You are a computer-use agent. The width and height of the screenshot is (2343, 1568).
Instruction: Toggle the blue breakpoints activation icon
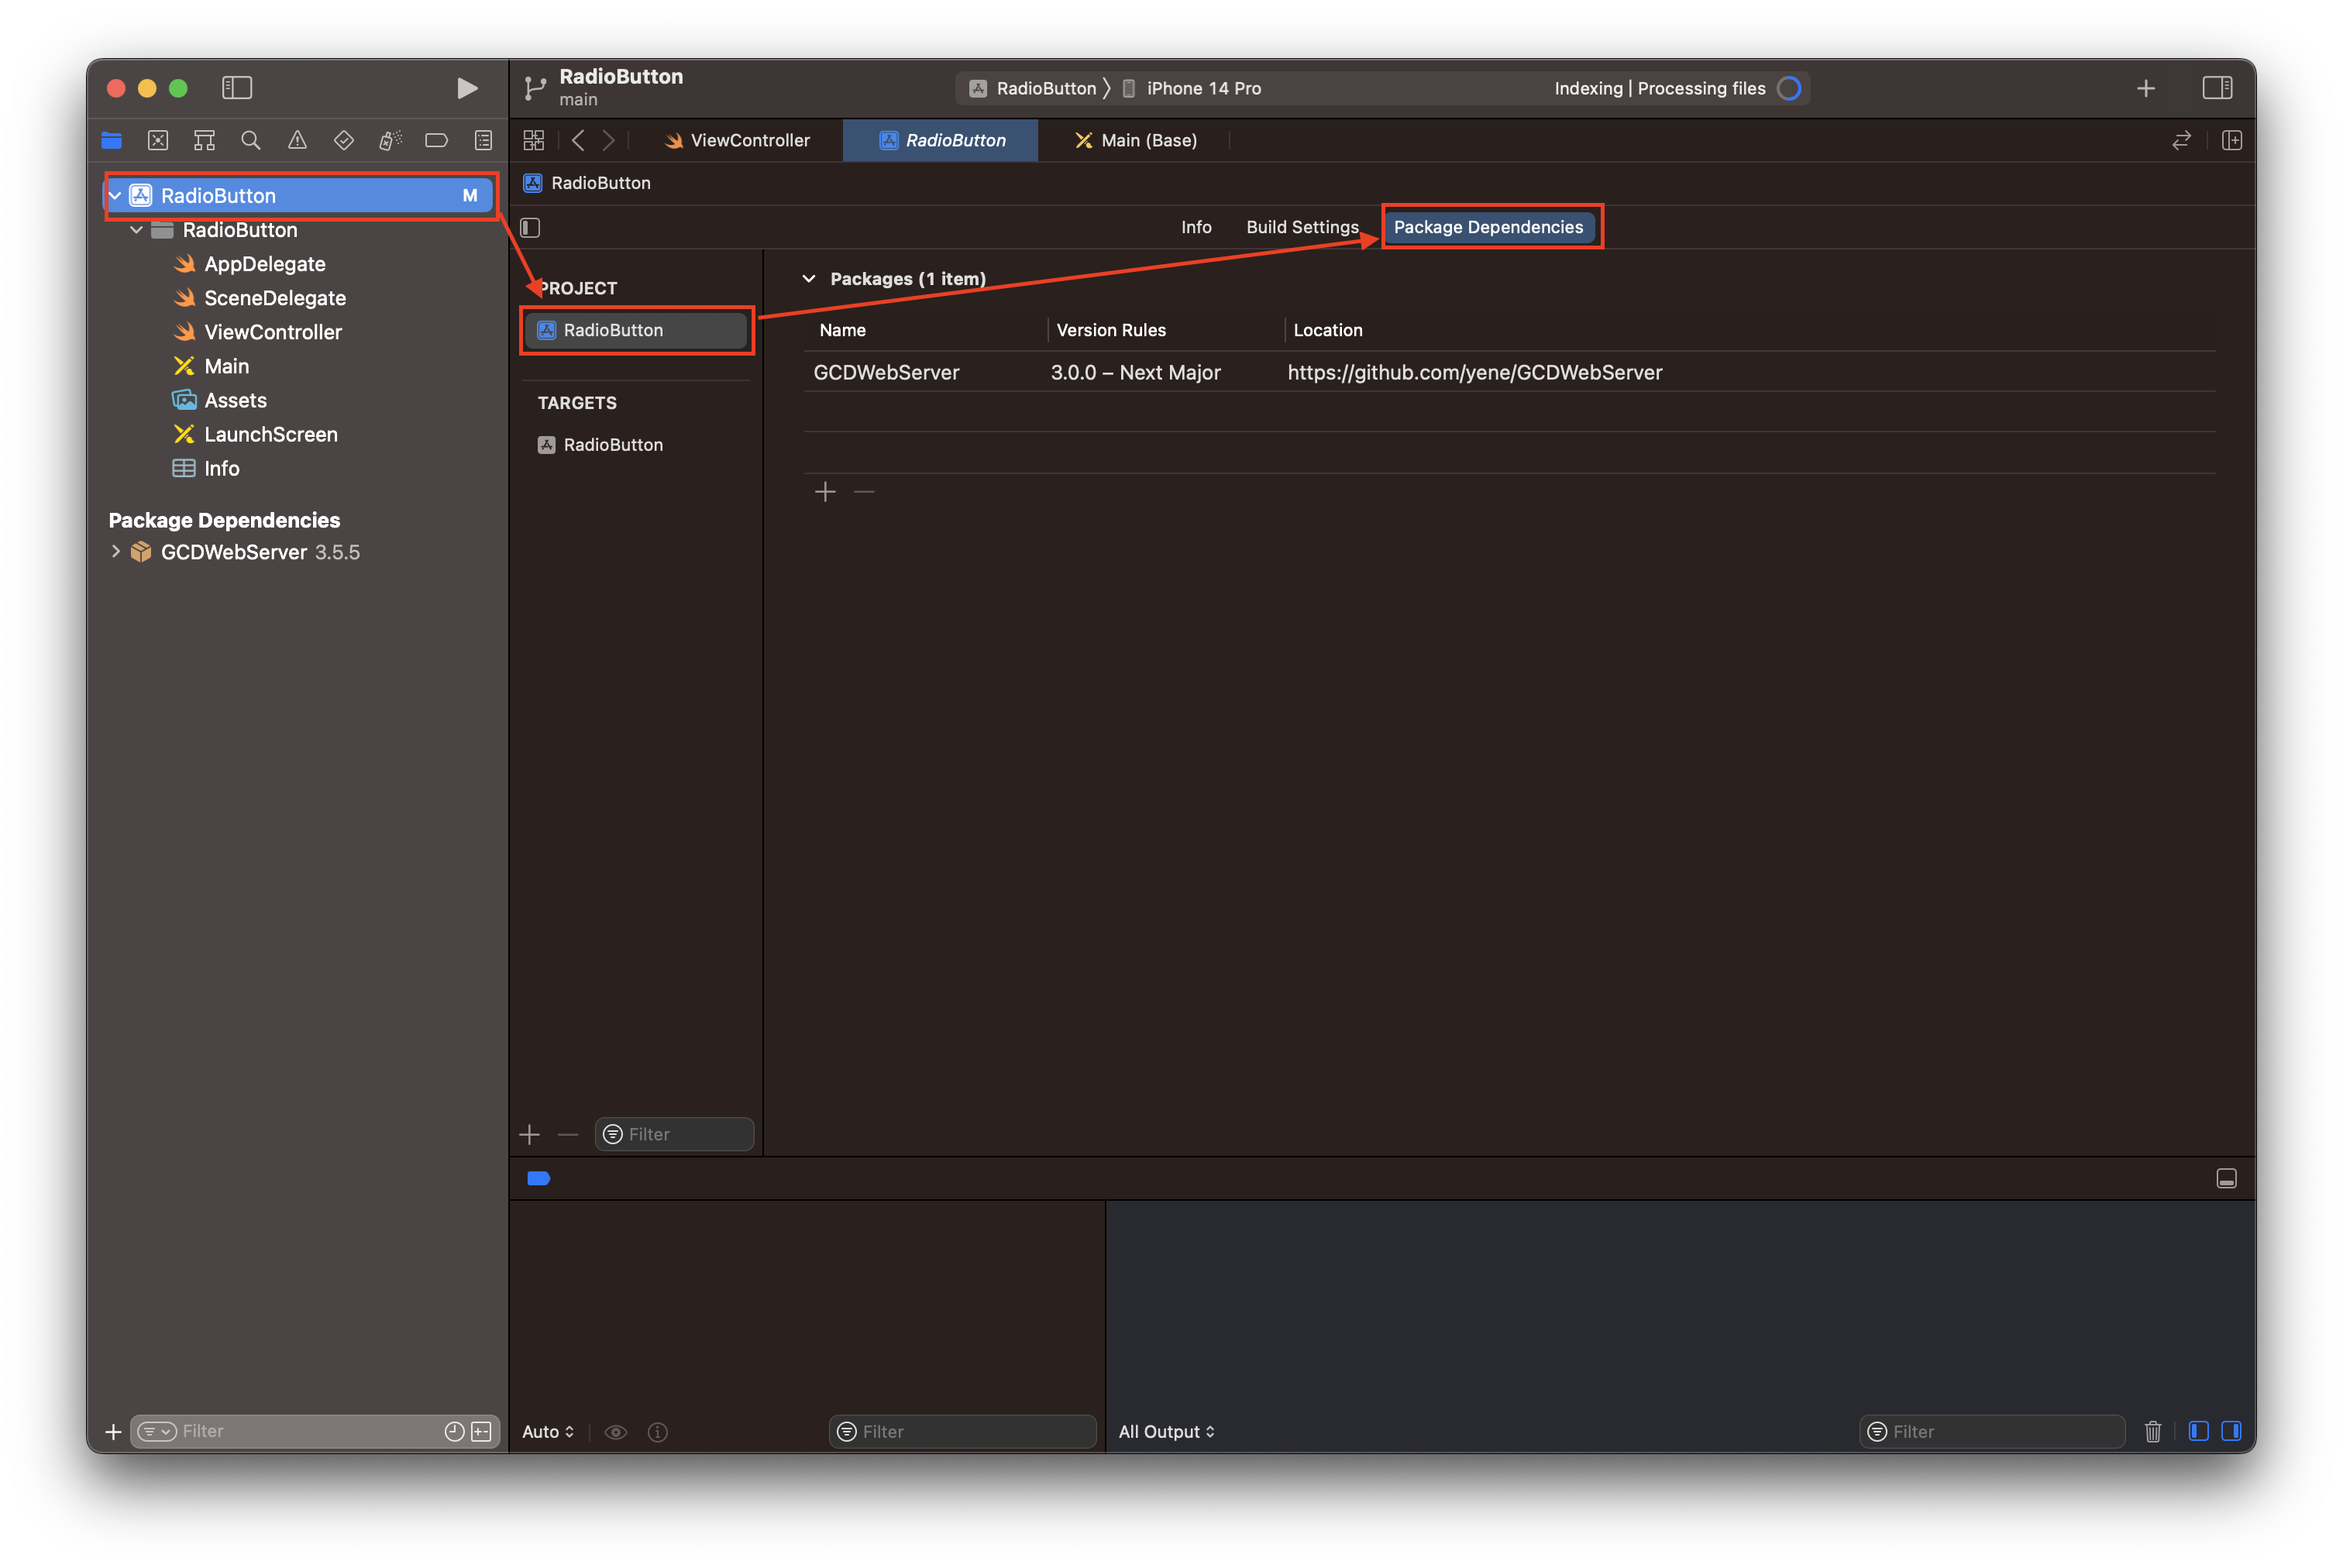pyautogui.click(x=539, y=1178)
